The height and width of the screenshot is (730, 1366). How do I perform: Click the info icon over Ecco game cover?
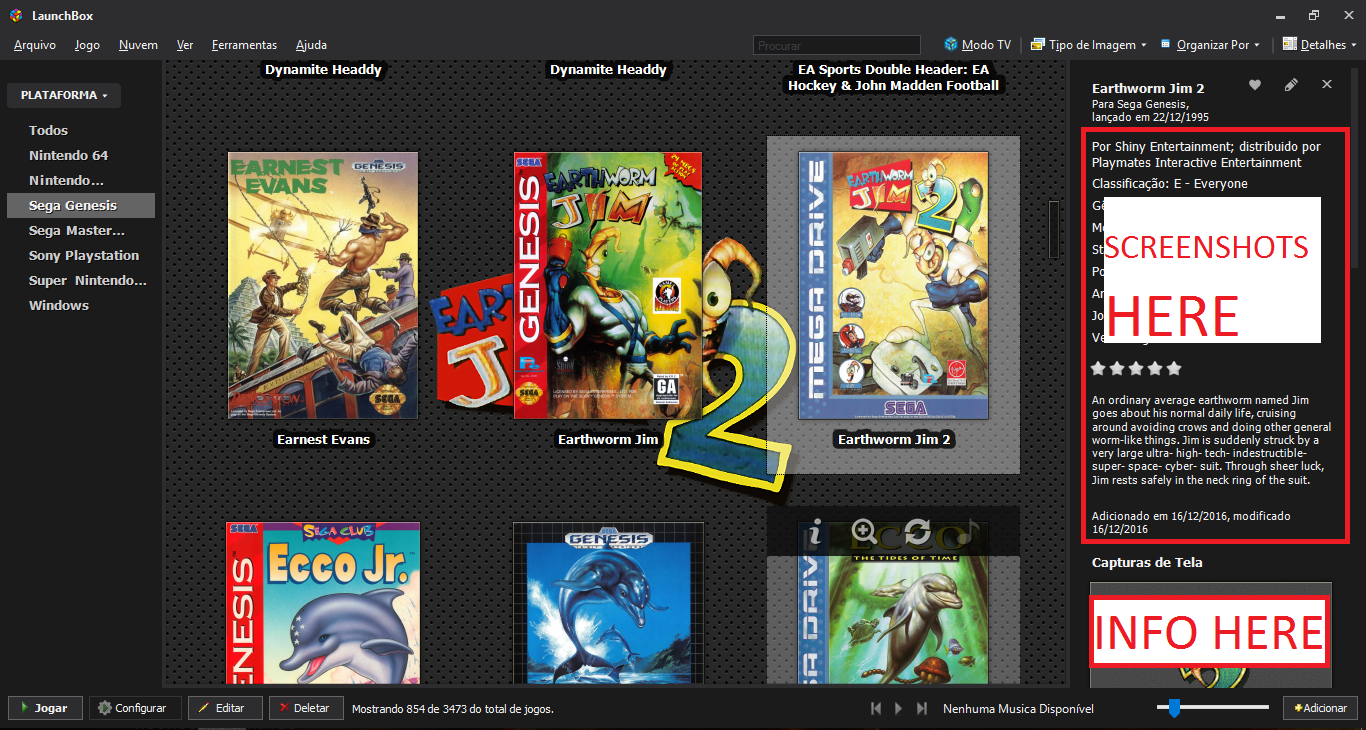click(815, 532)
